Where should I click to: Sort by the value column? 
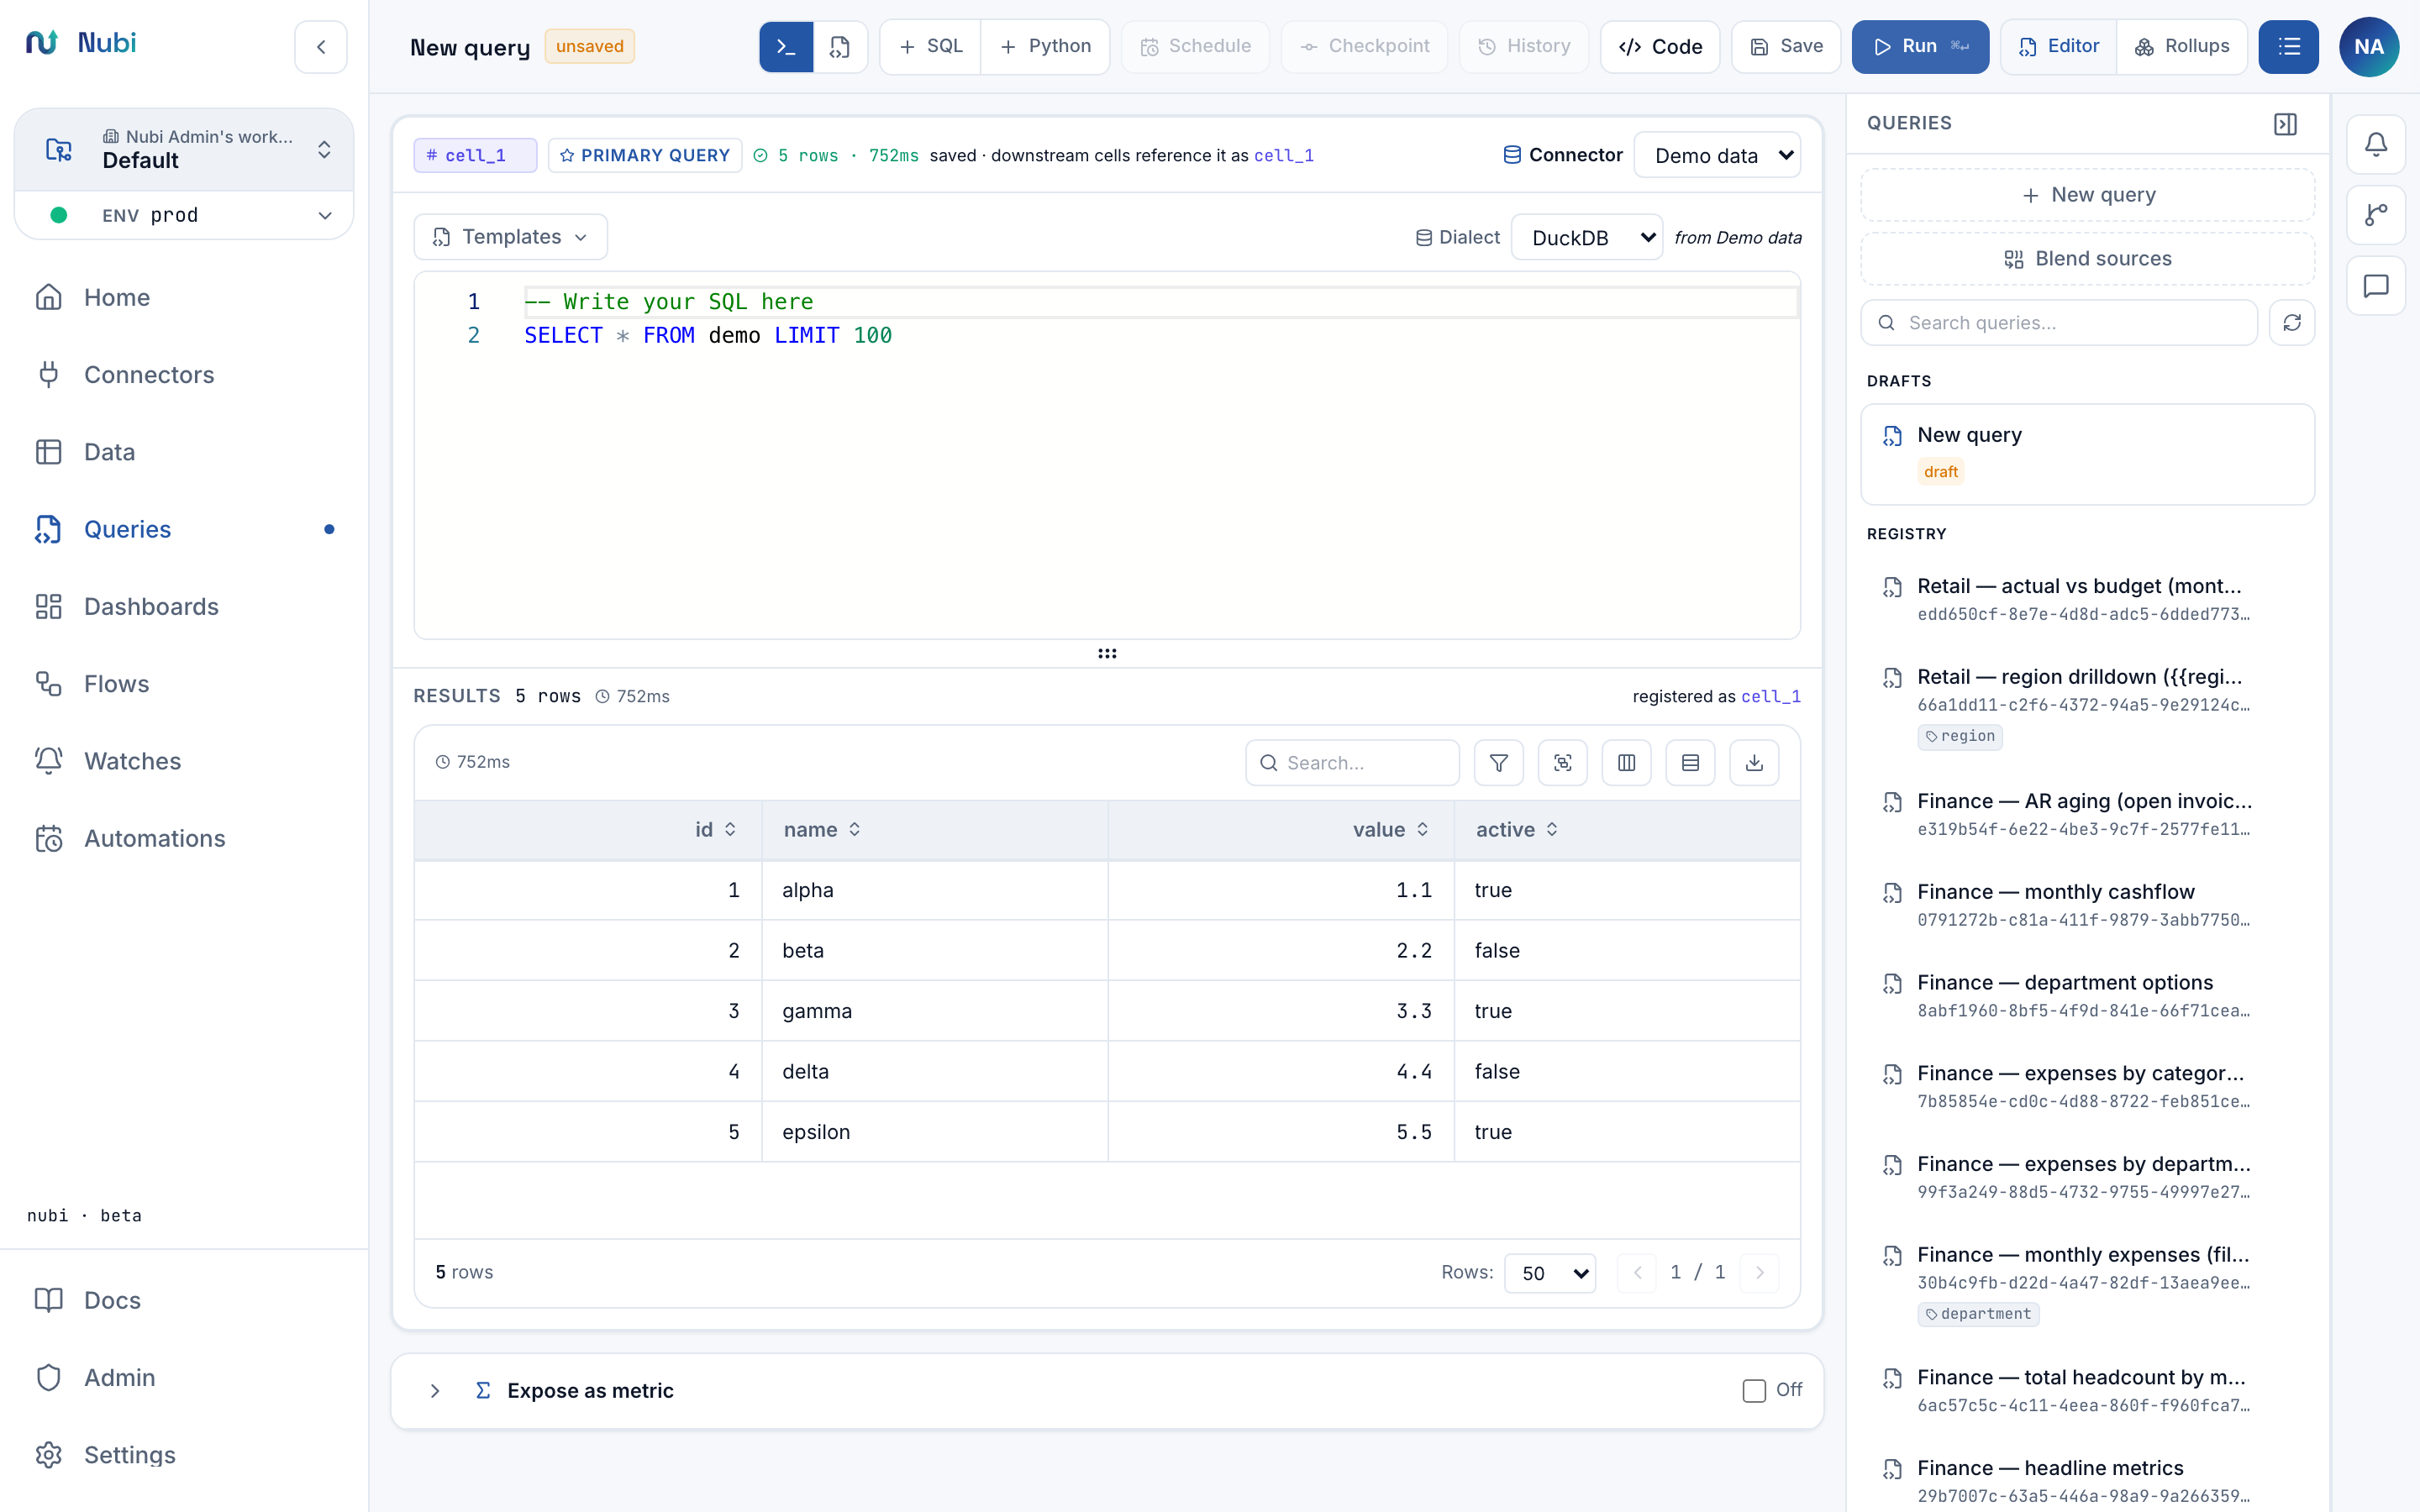tap(1391, 830)
